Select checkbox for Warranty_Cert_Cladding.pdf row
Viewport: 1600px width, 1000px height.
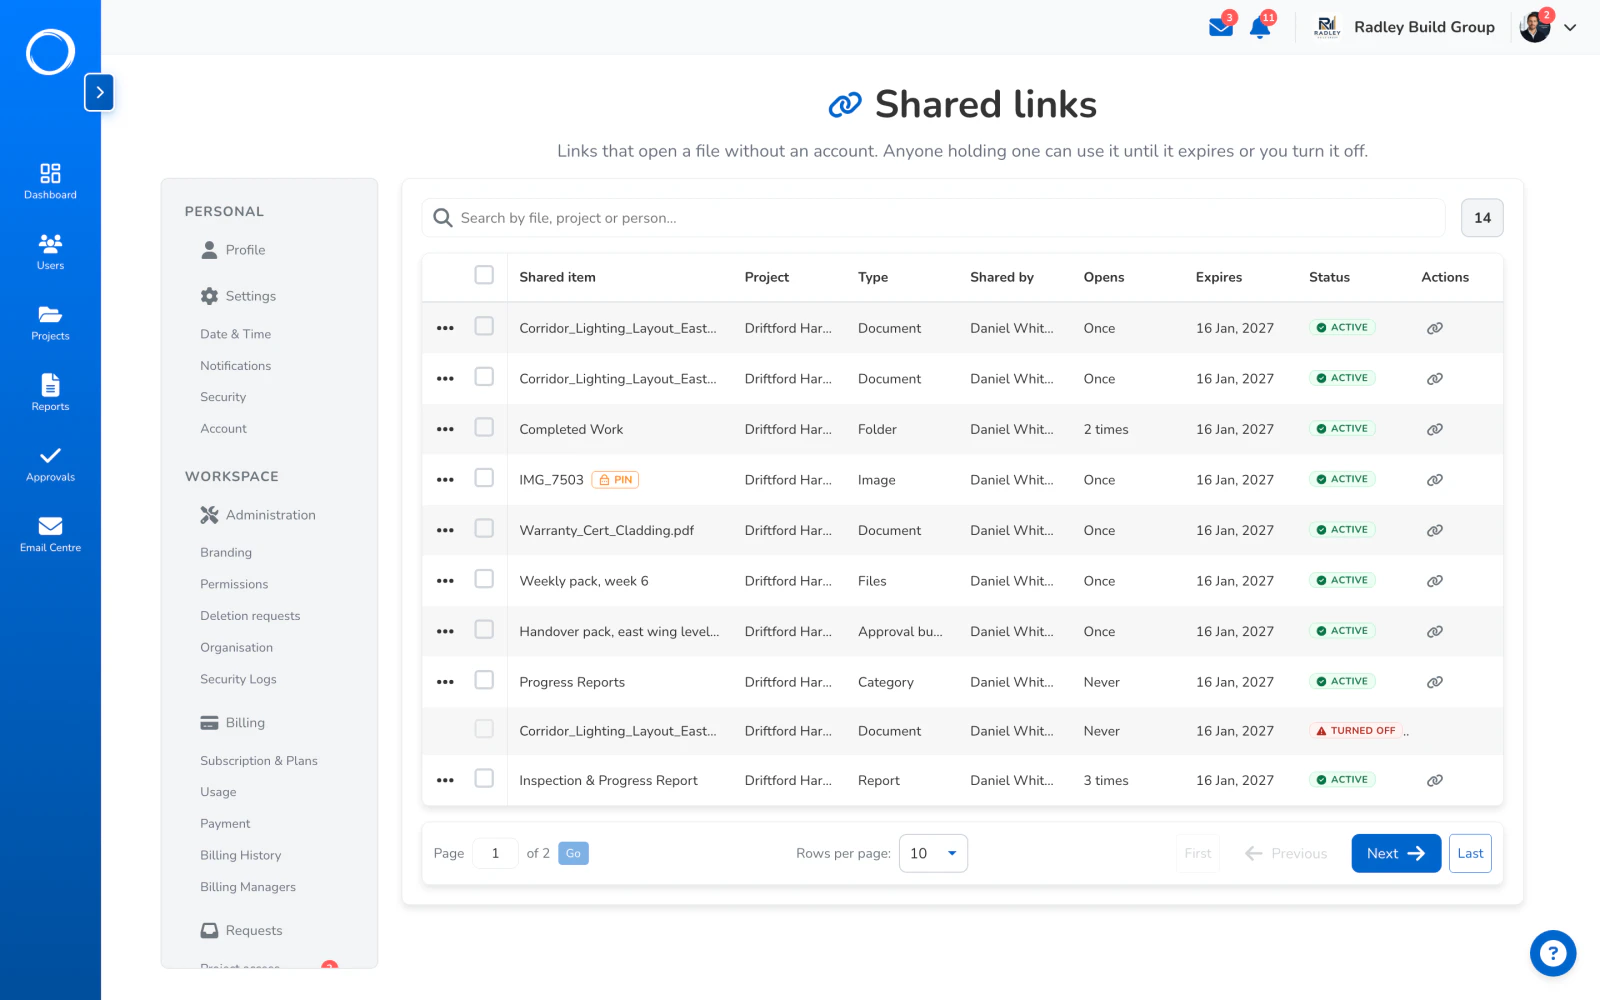pyautogui.click(x=484, y=528)
